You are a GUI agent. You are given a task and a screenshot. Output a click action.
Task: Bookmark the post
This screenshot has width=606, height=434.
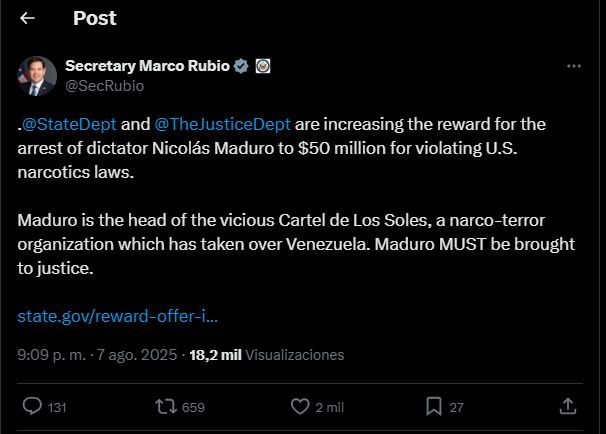click(x=434, y=407)
